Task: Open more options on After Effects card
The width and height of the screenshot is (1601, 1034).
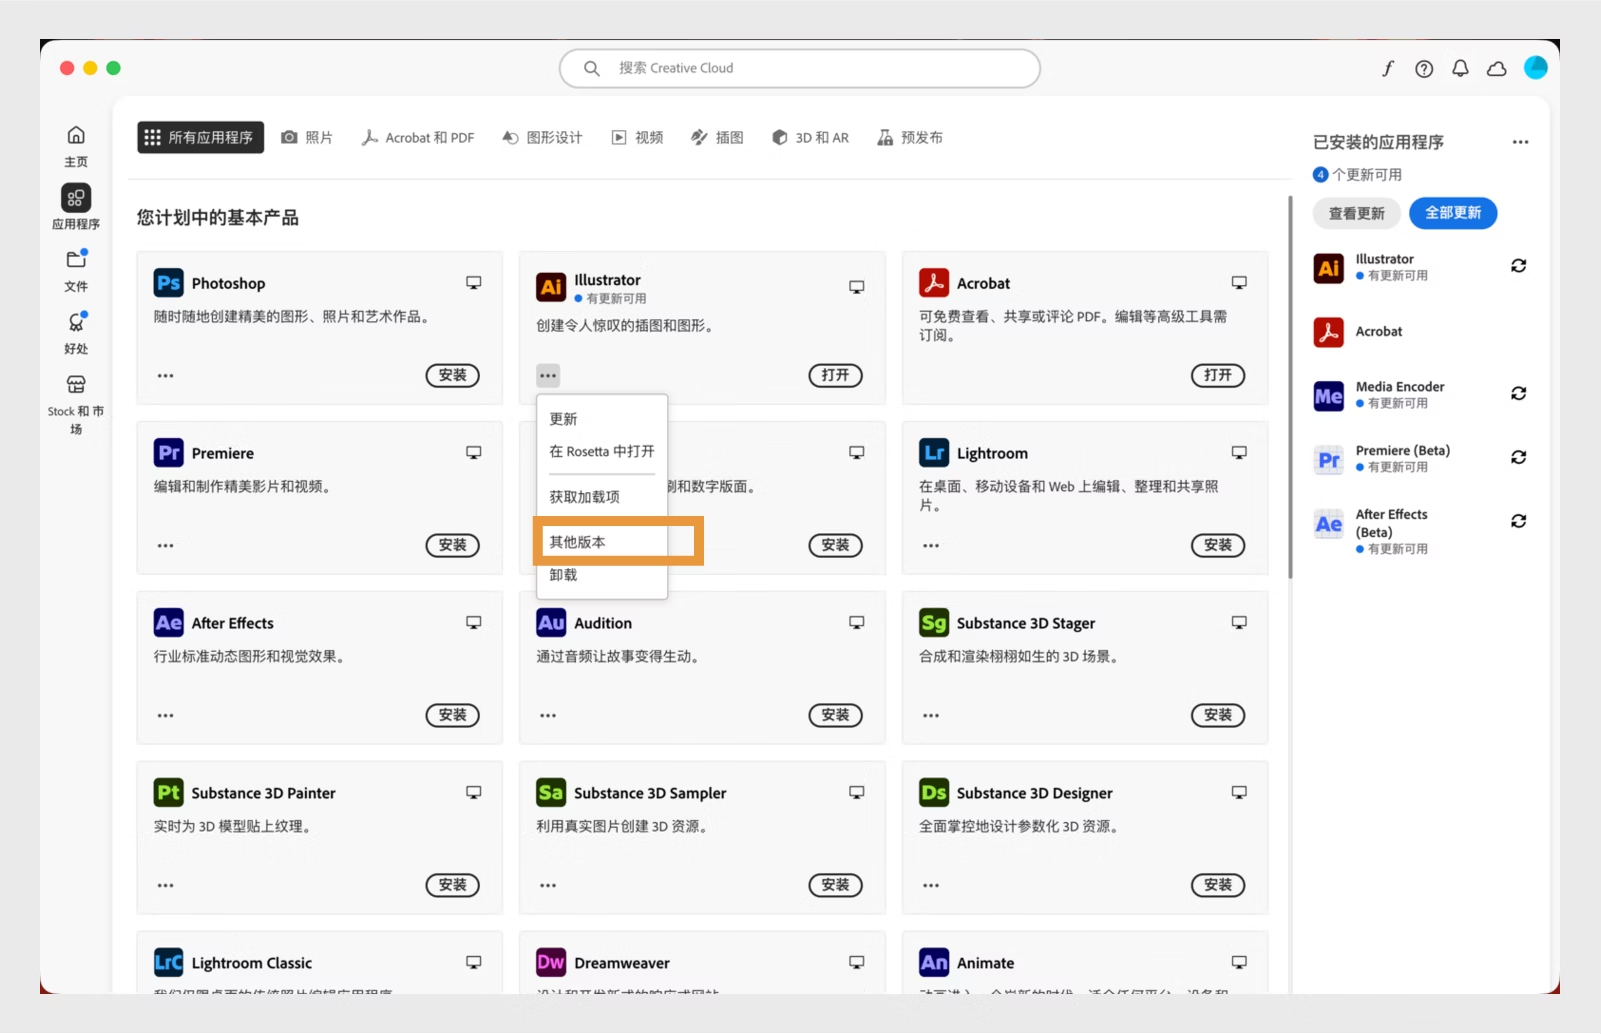Action: coord(166,716)
